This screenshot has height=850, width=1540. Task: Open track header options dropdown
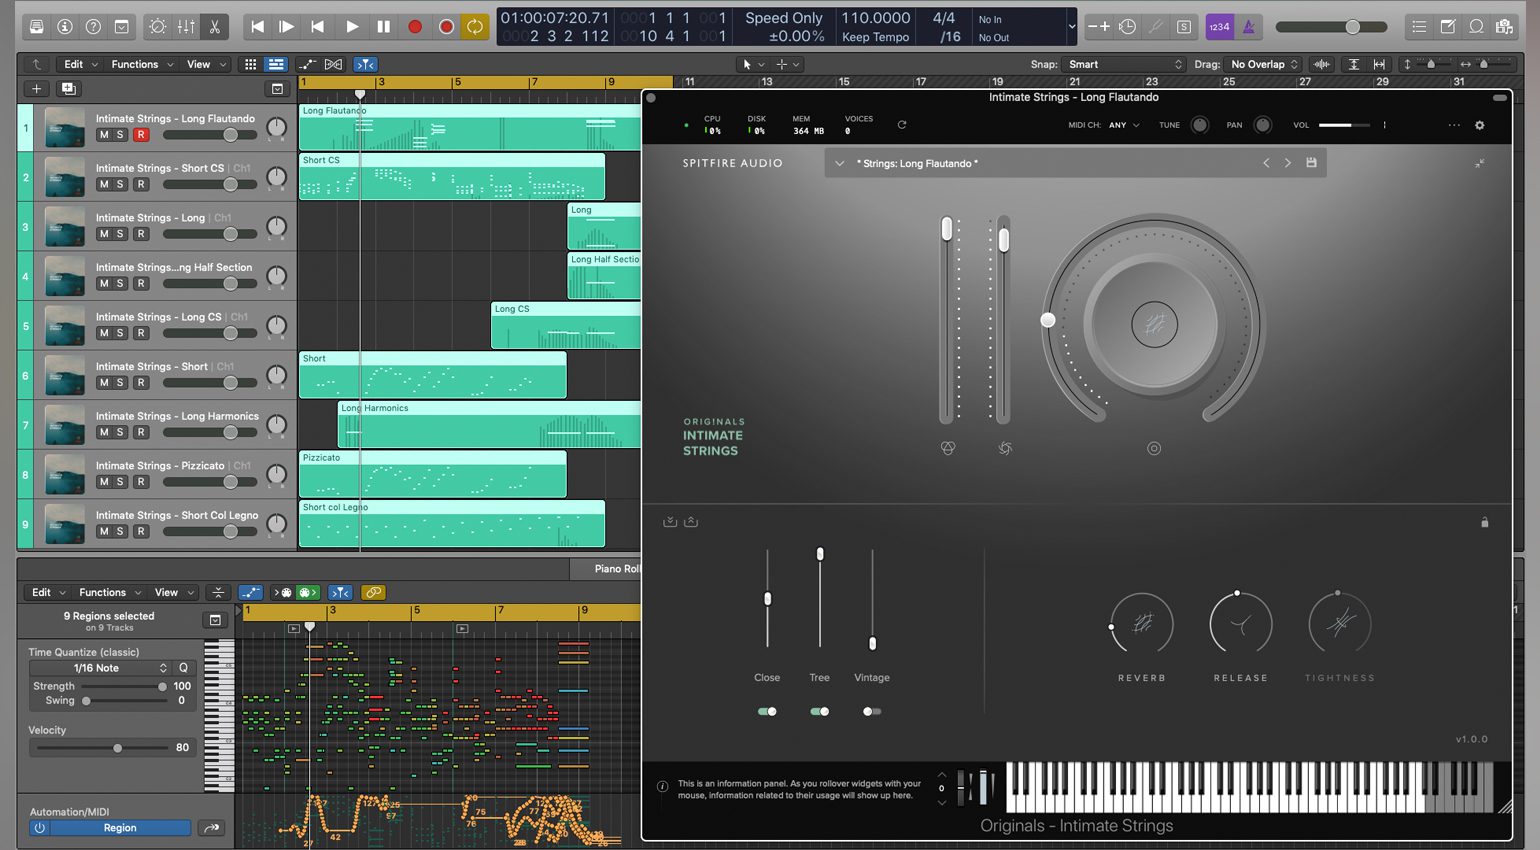coord(277,89)
